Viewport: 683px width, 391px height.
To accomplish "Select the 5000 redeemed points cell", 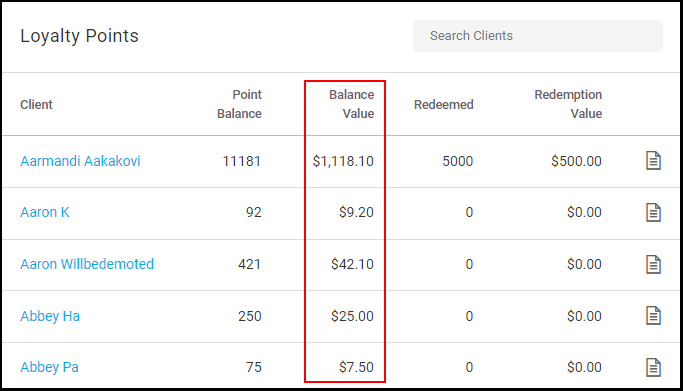I will 457,161.
